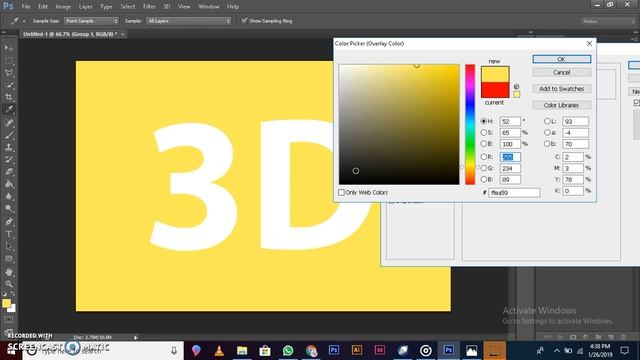The width and height of the screenshot is (640, 360).
Task: Select the brightness B radio button
Action: point(484,144)
